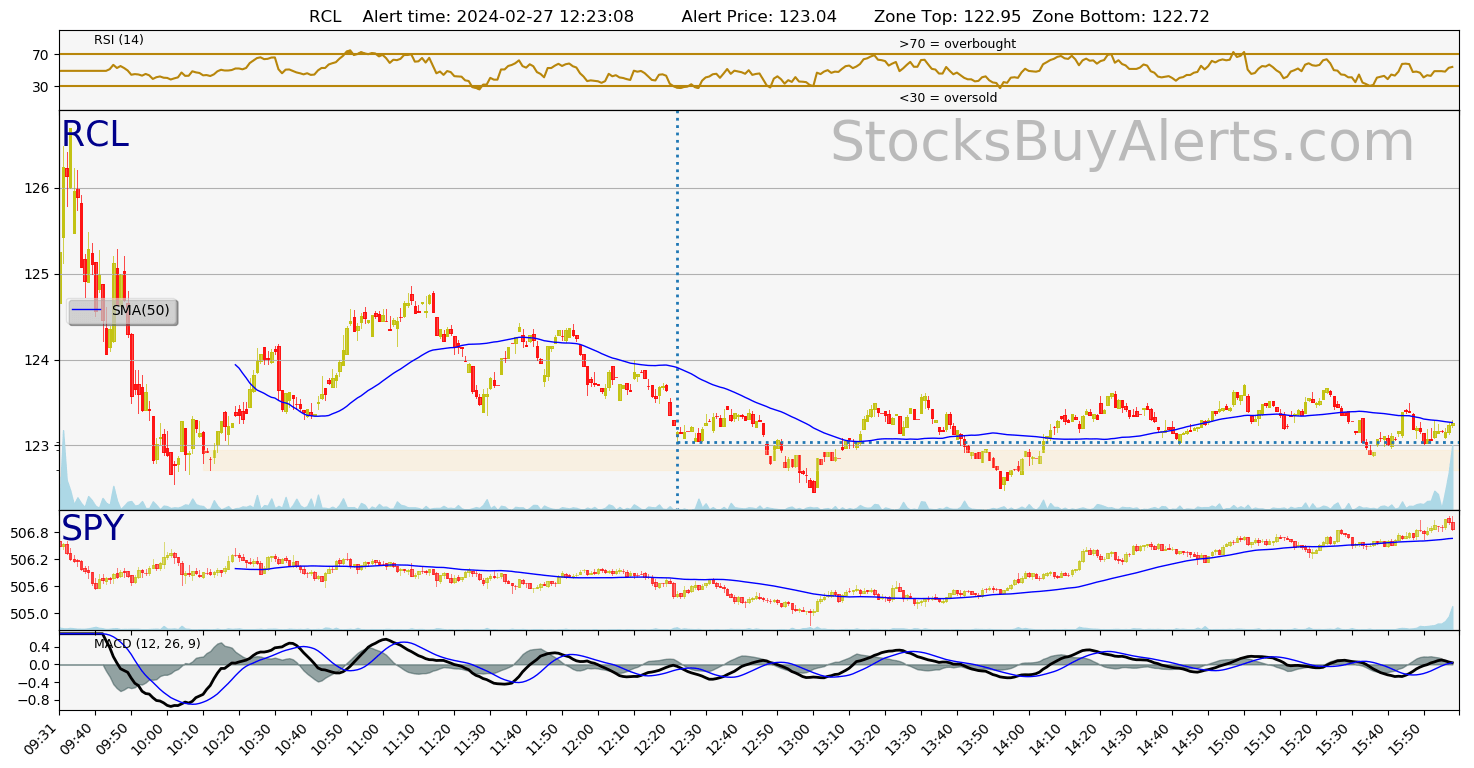
Task: Click the SPY ticker label
Action: [x=92, y=529]
